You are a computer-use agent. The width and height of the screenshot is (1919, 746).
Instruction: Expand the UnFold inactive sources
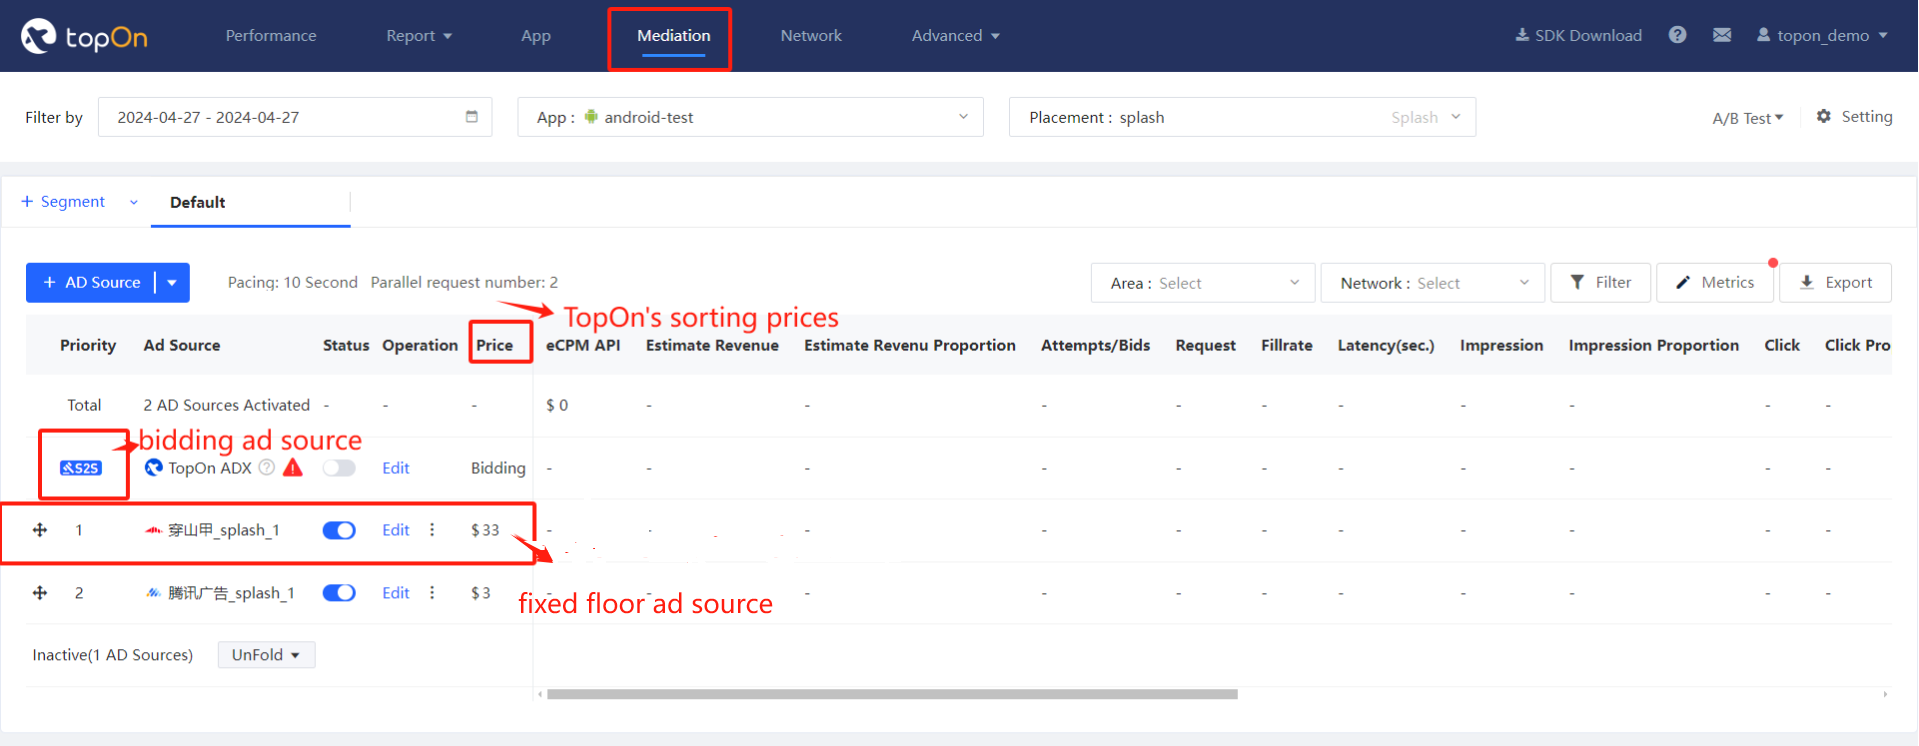266,655
